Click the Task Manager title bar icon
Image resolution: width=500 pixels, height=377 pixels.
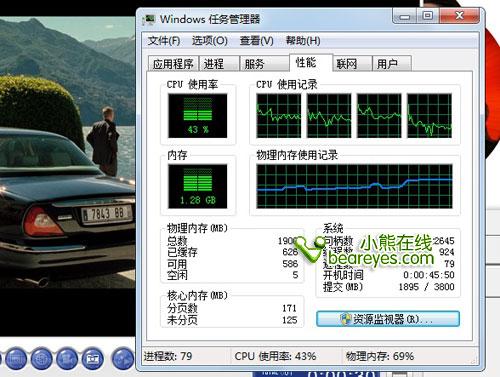(x=148, y=19)
